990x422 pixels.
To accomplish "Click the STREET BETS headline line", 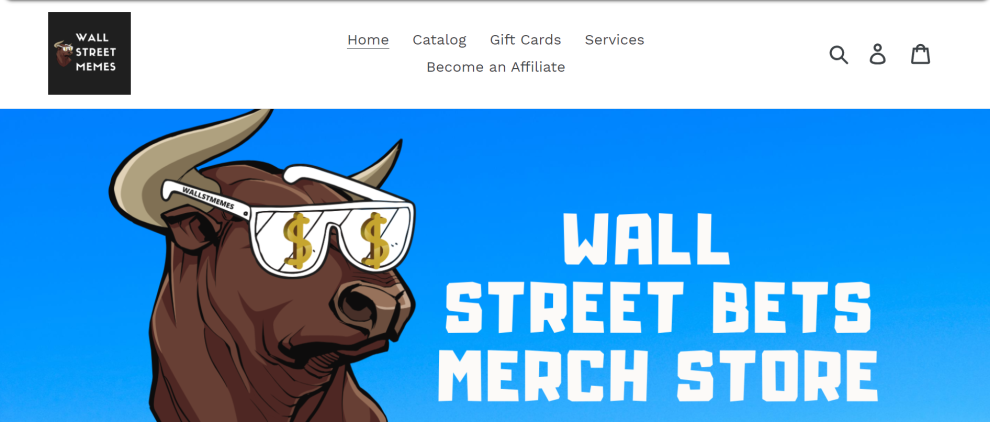I will point(658,306).
